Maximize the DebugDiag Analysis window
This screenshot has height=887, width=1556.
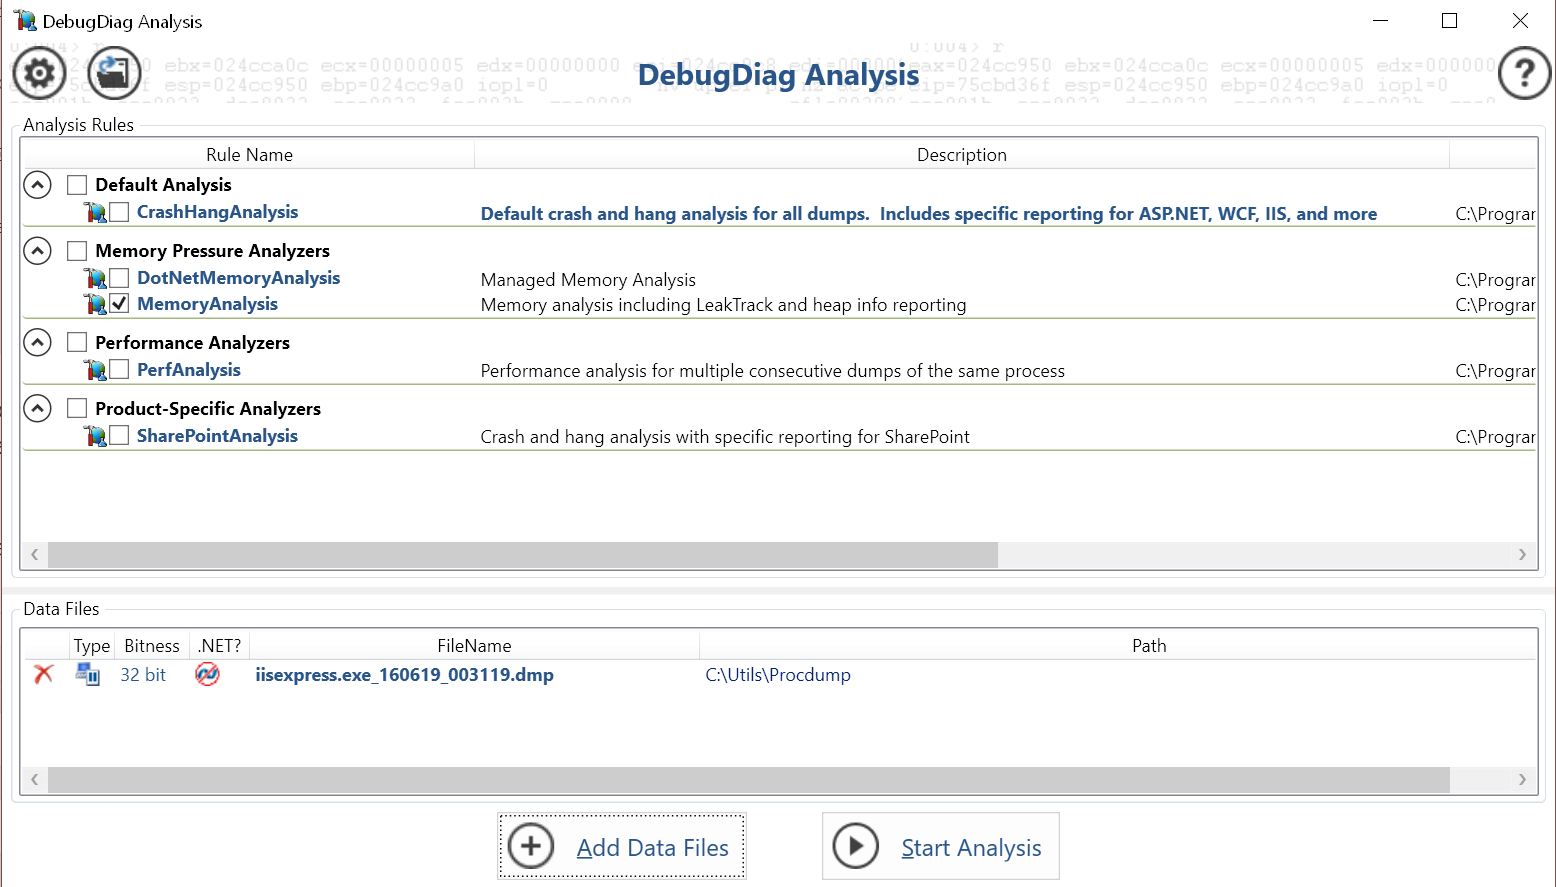[x=1449, y=21]
